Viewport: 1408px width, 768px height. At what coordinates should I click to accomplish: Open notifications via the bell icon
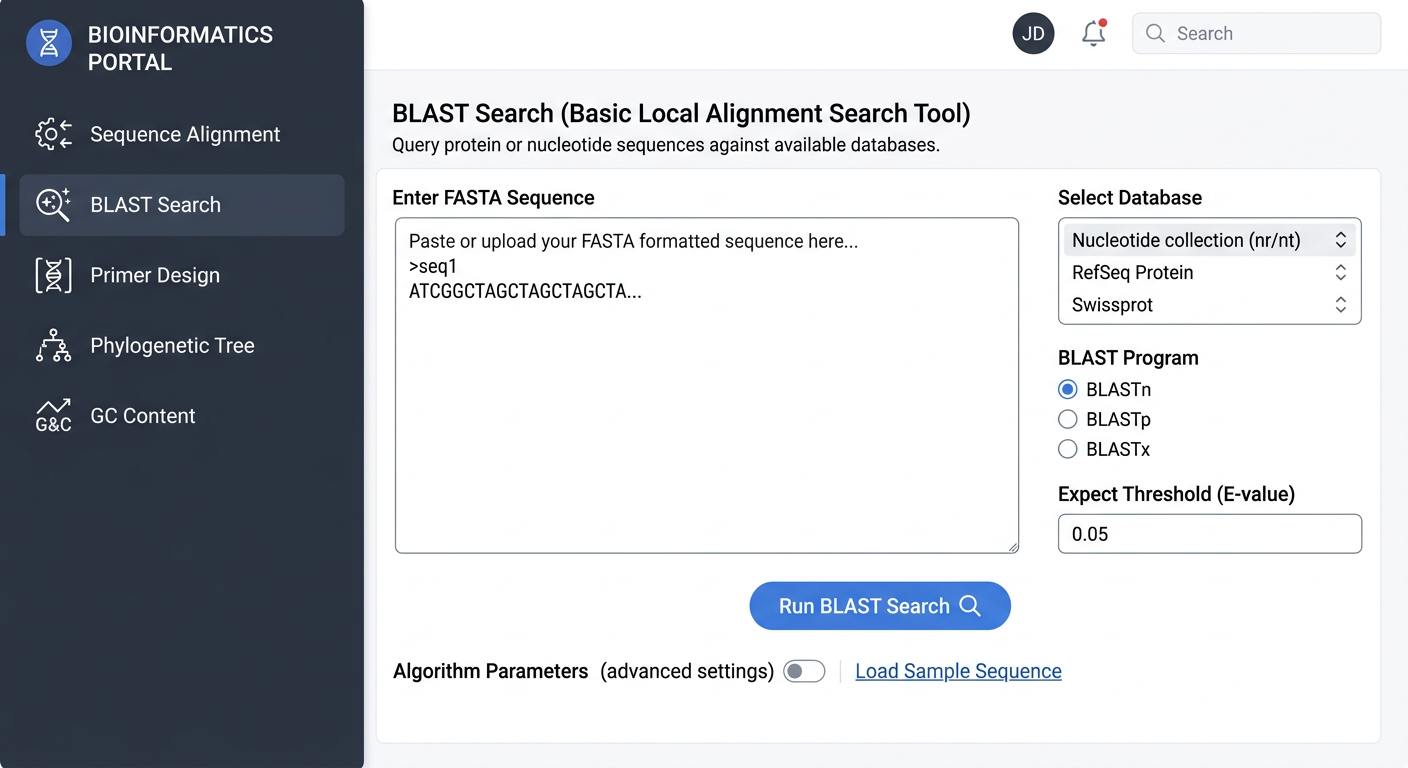click(1093, 33)
